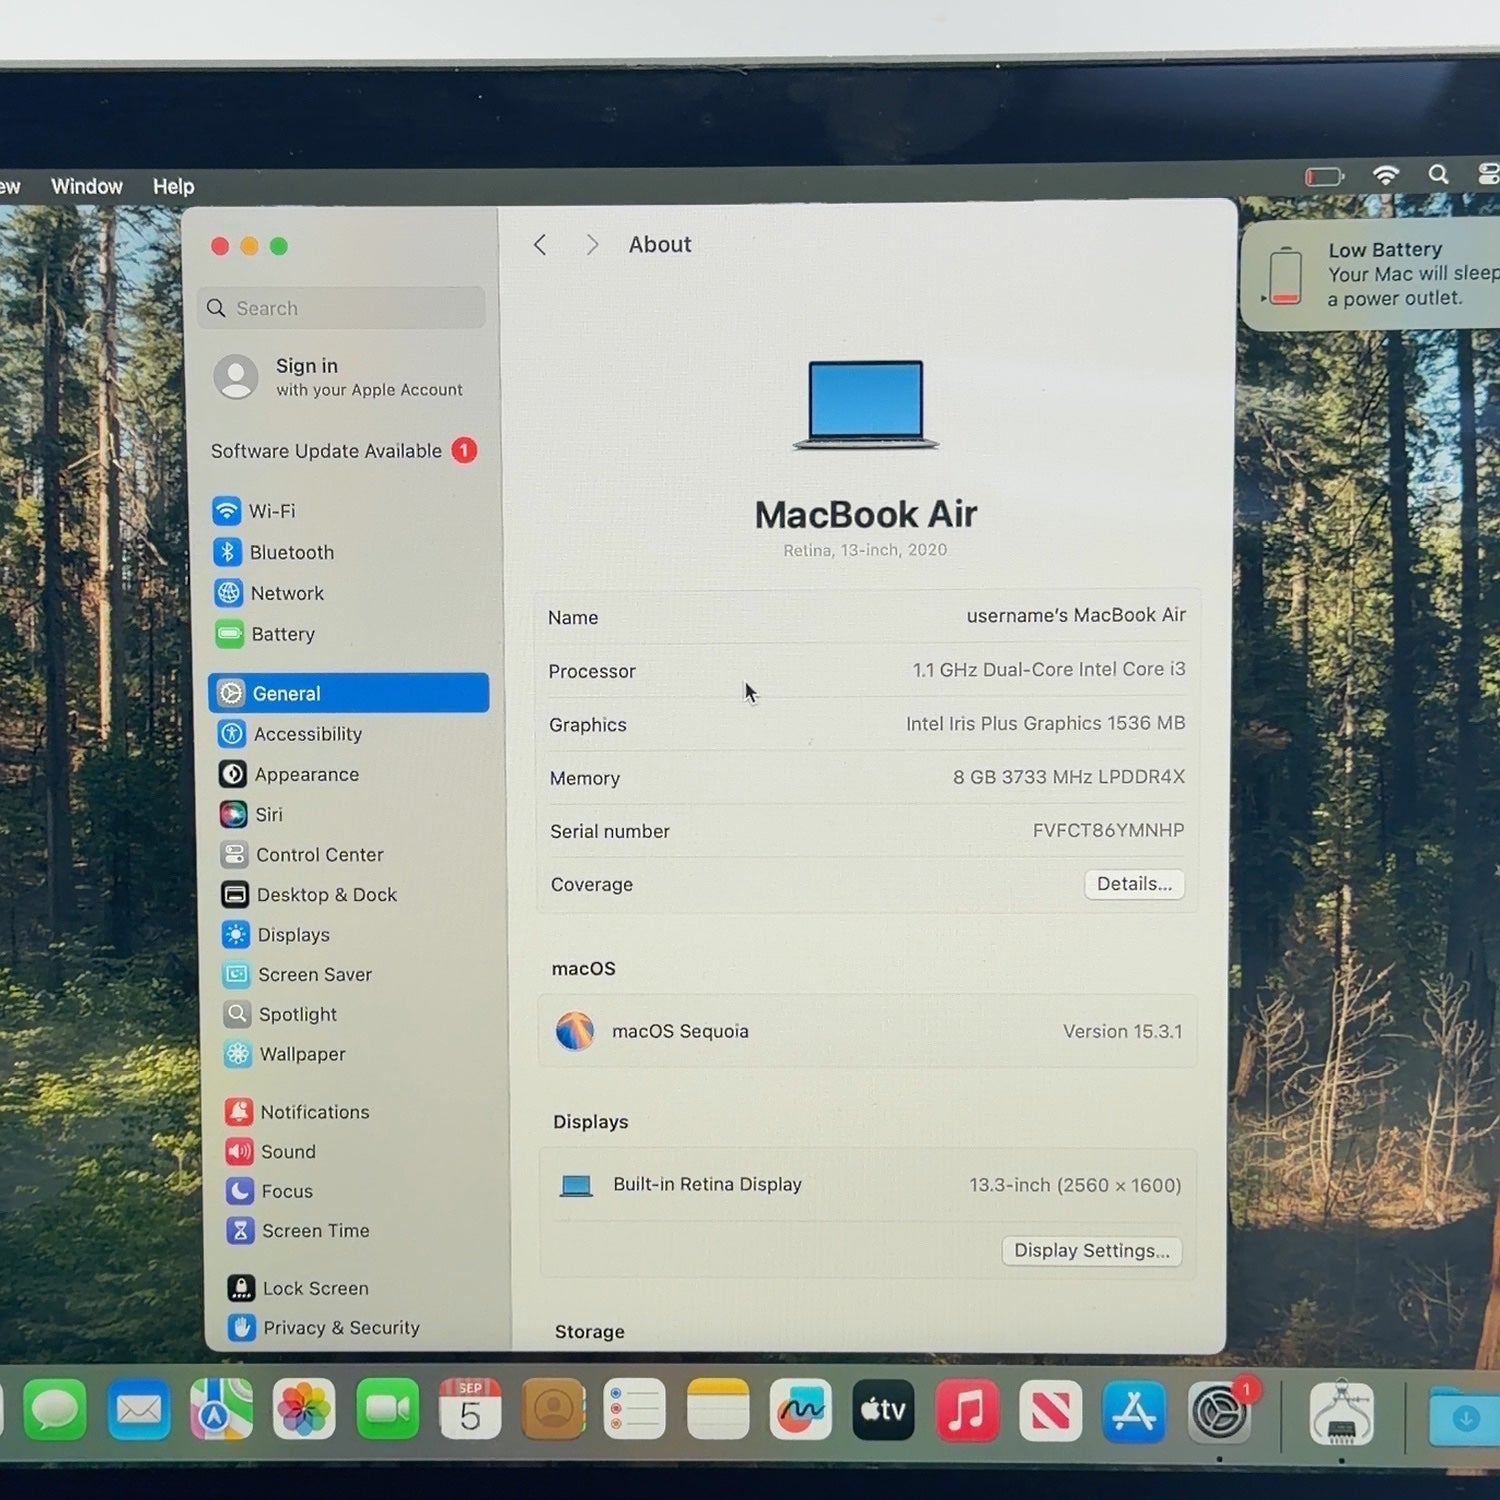Screen dimensions: 1500x1500
Task: Open Privacy & Security settings
Action: tap(324, 1327)
